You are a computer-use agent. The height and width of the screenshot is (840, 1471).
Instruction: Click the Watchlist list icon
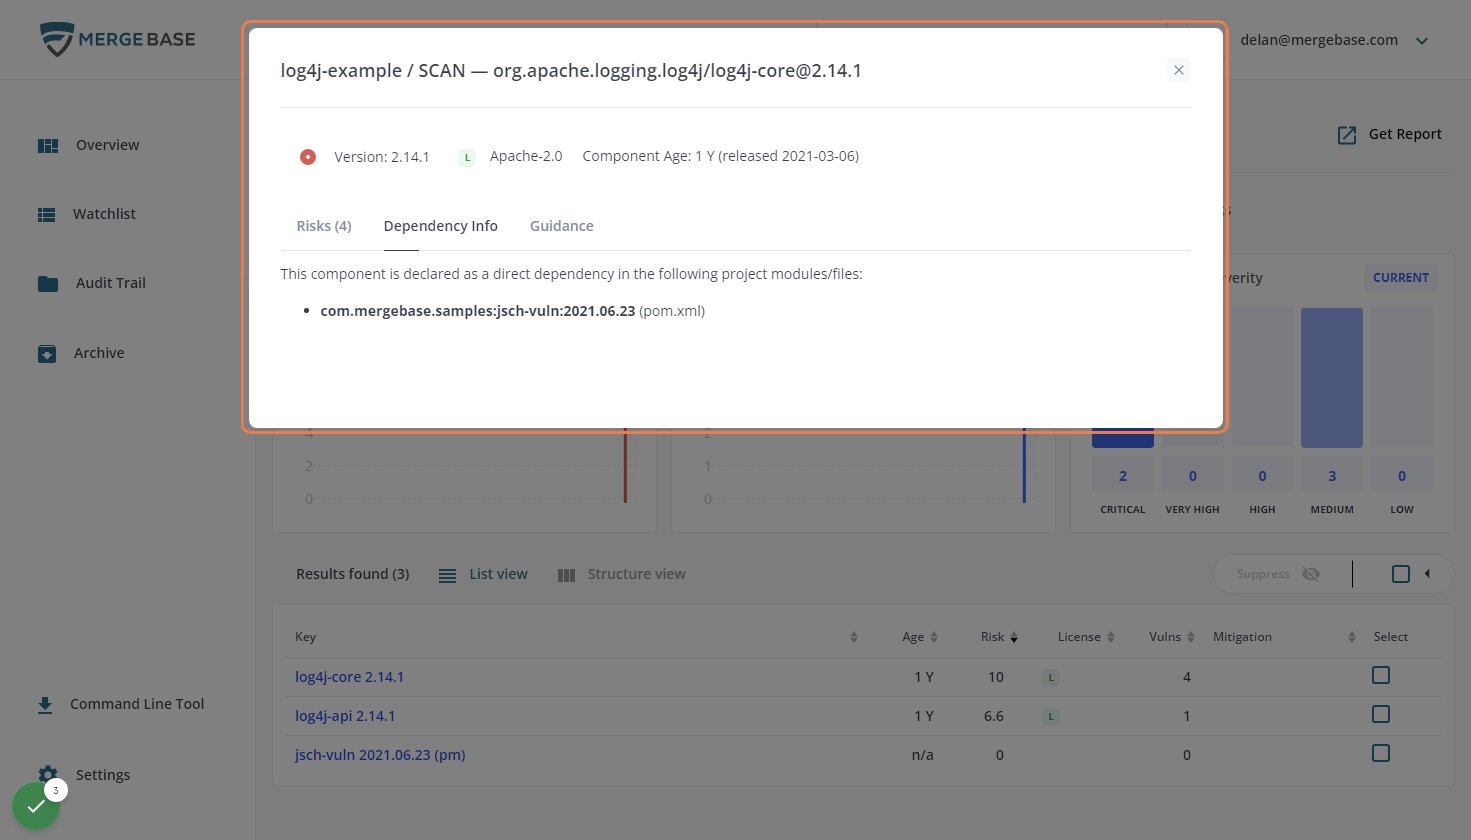click(x=47, y=215)
